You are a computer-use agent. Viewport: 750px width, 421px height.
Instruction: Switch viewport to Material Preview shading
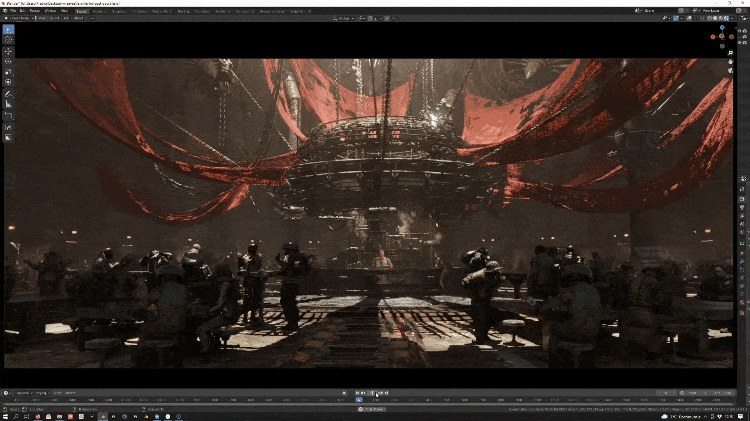pyautogui.click(x=721, y=18)
